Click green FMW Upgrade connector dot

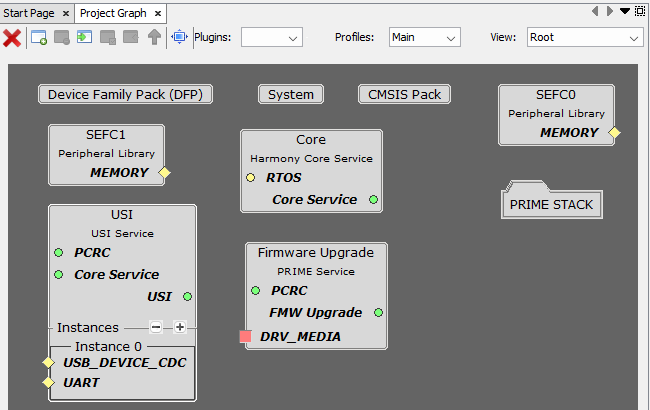pos(378,313)
